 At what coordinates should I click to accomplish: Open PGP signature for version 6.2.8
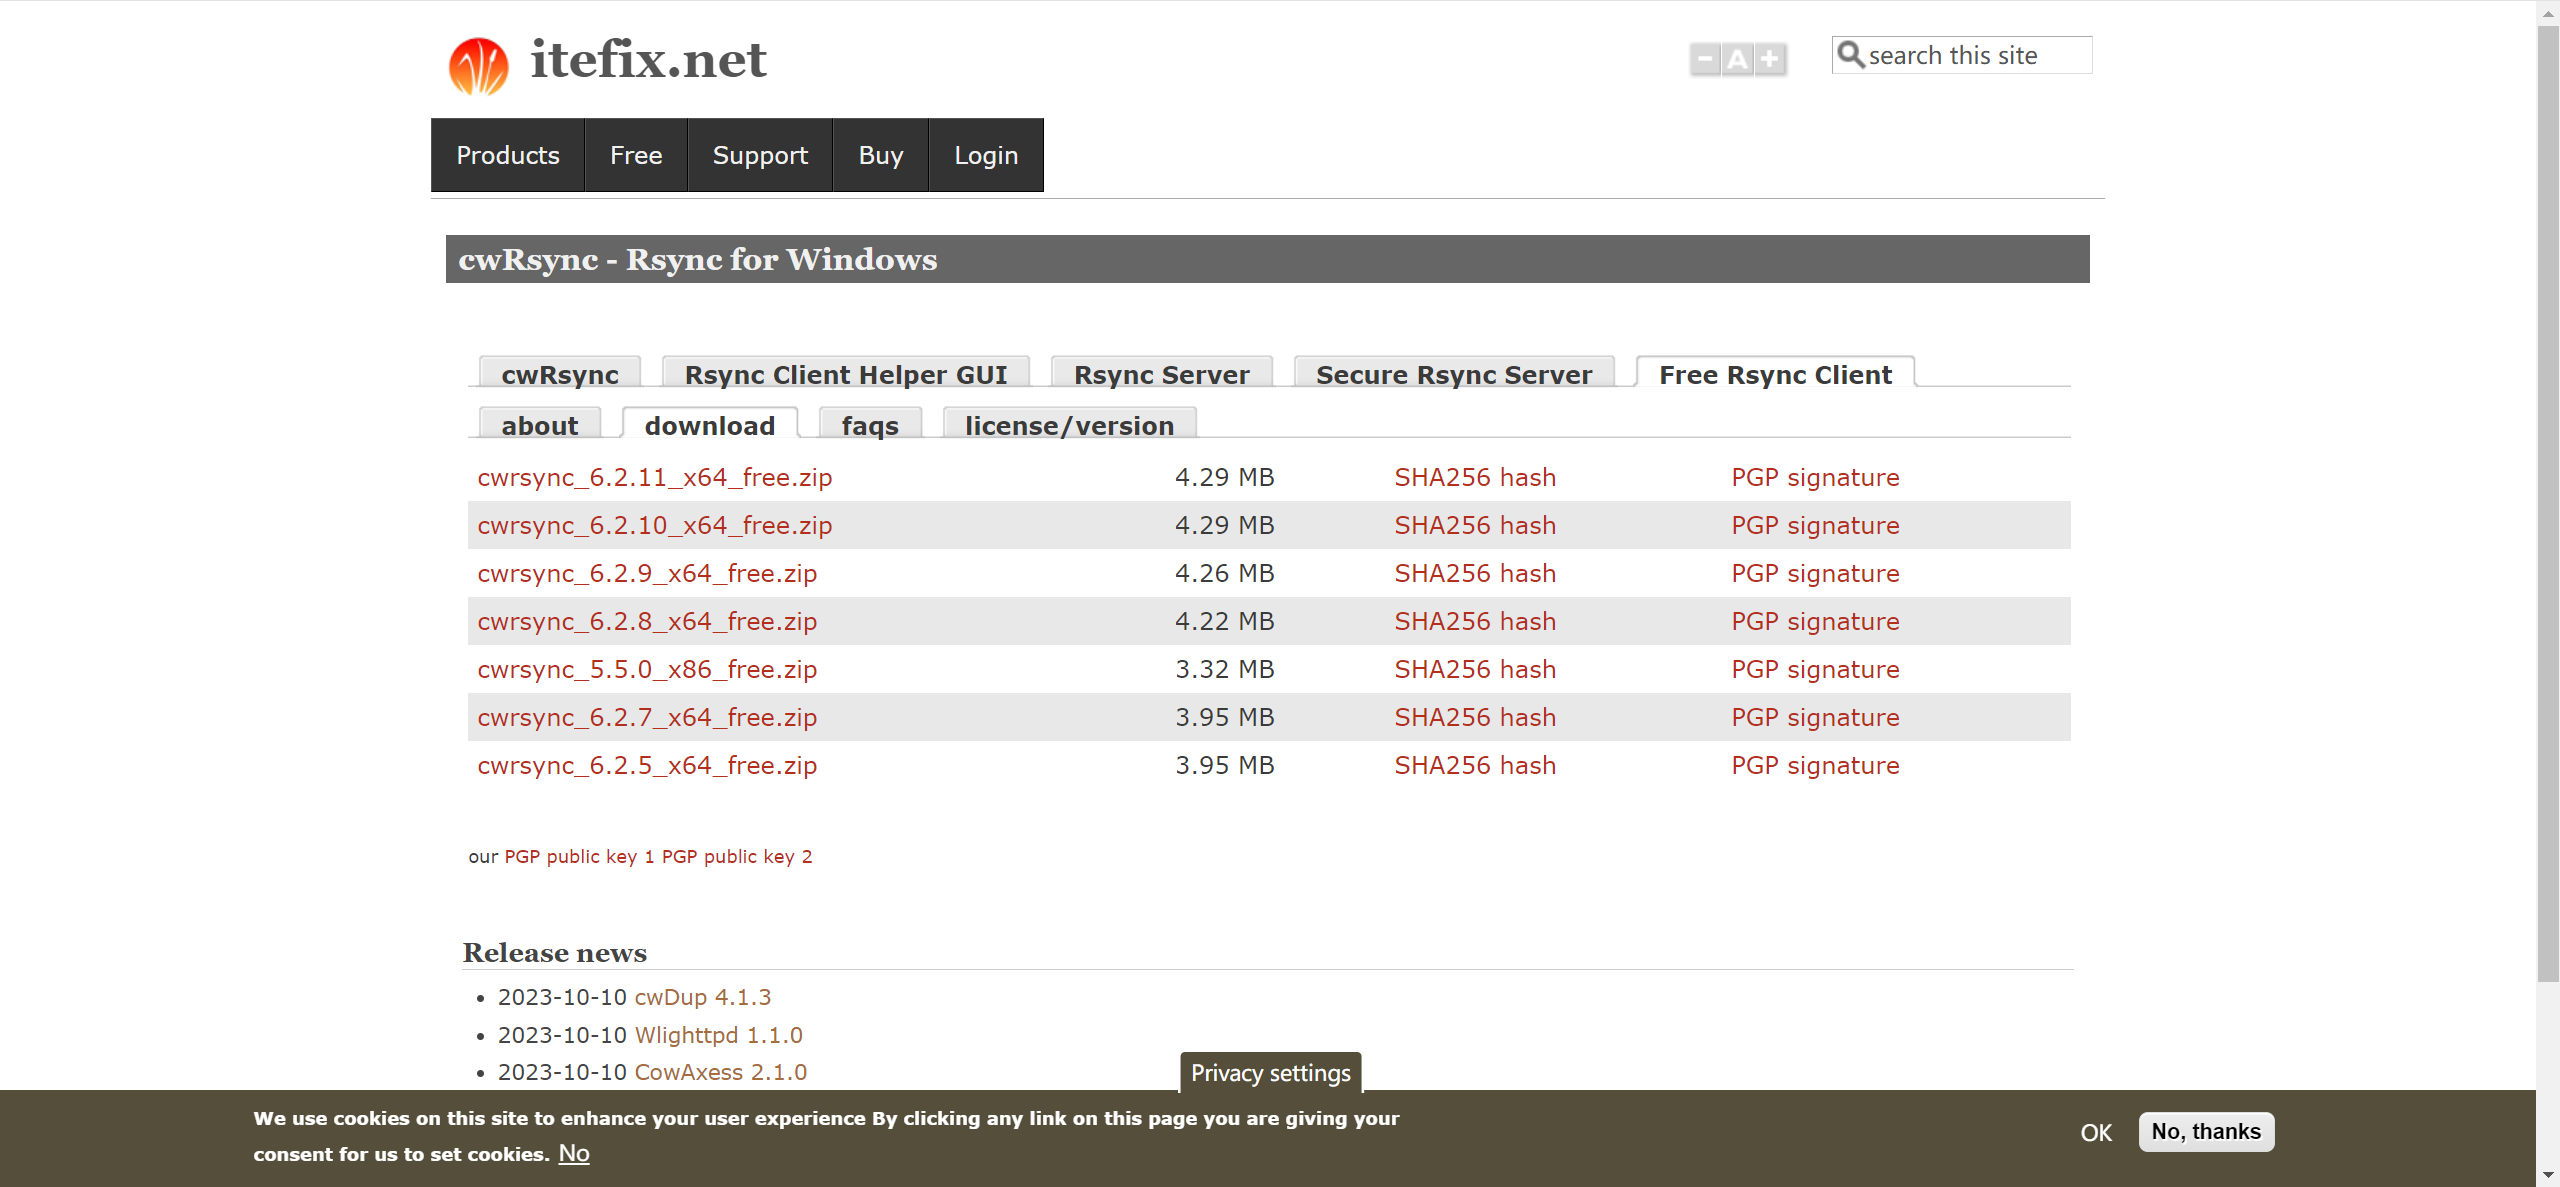pos(1815,621)
